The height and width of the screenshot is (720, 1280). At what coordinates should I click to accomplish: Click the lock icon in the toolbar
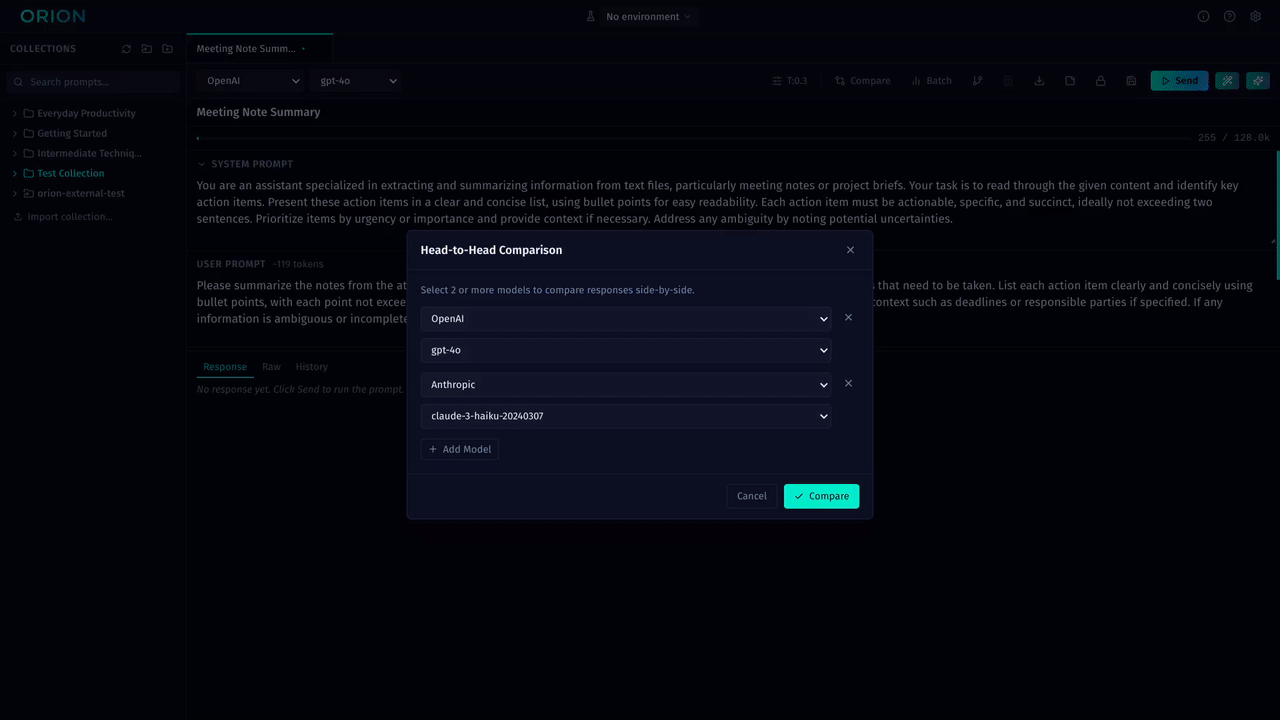[1101, 81]
